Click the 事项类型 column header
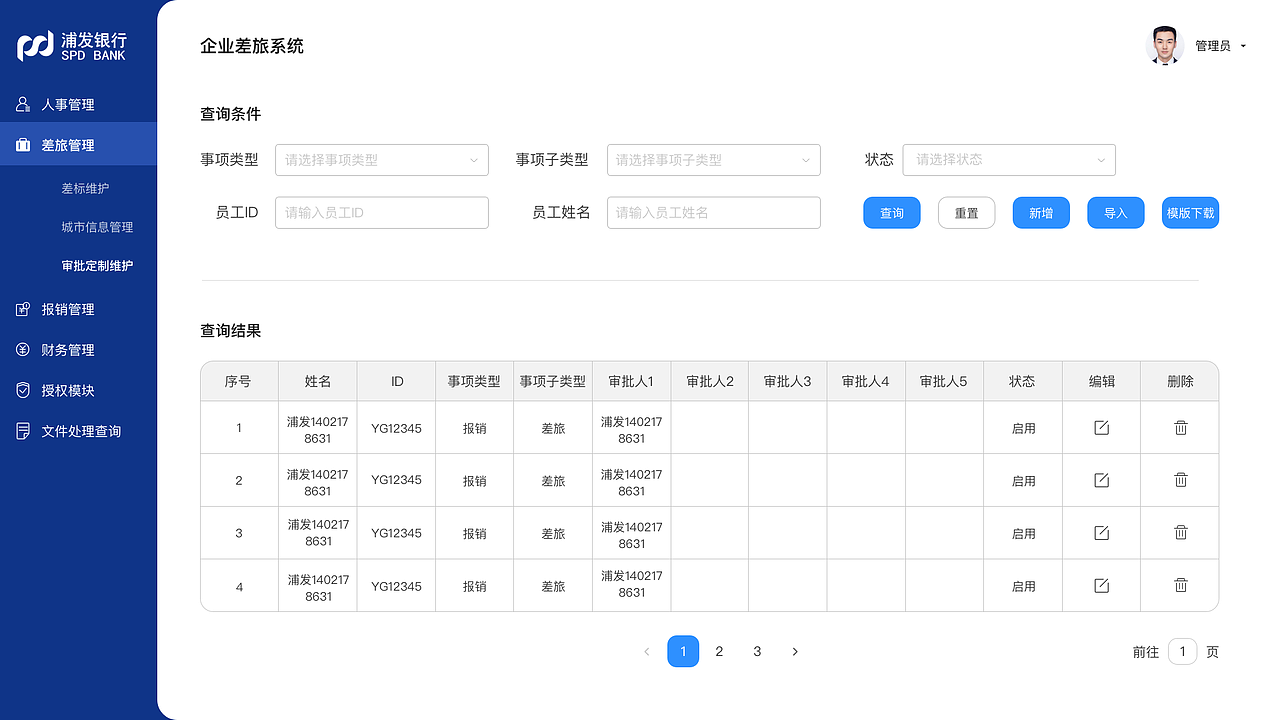Image resolution: width=1280 pixels, height=720 pixels. click(x=474, y=382)
